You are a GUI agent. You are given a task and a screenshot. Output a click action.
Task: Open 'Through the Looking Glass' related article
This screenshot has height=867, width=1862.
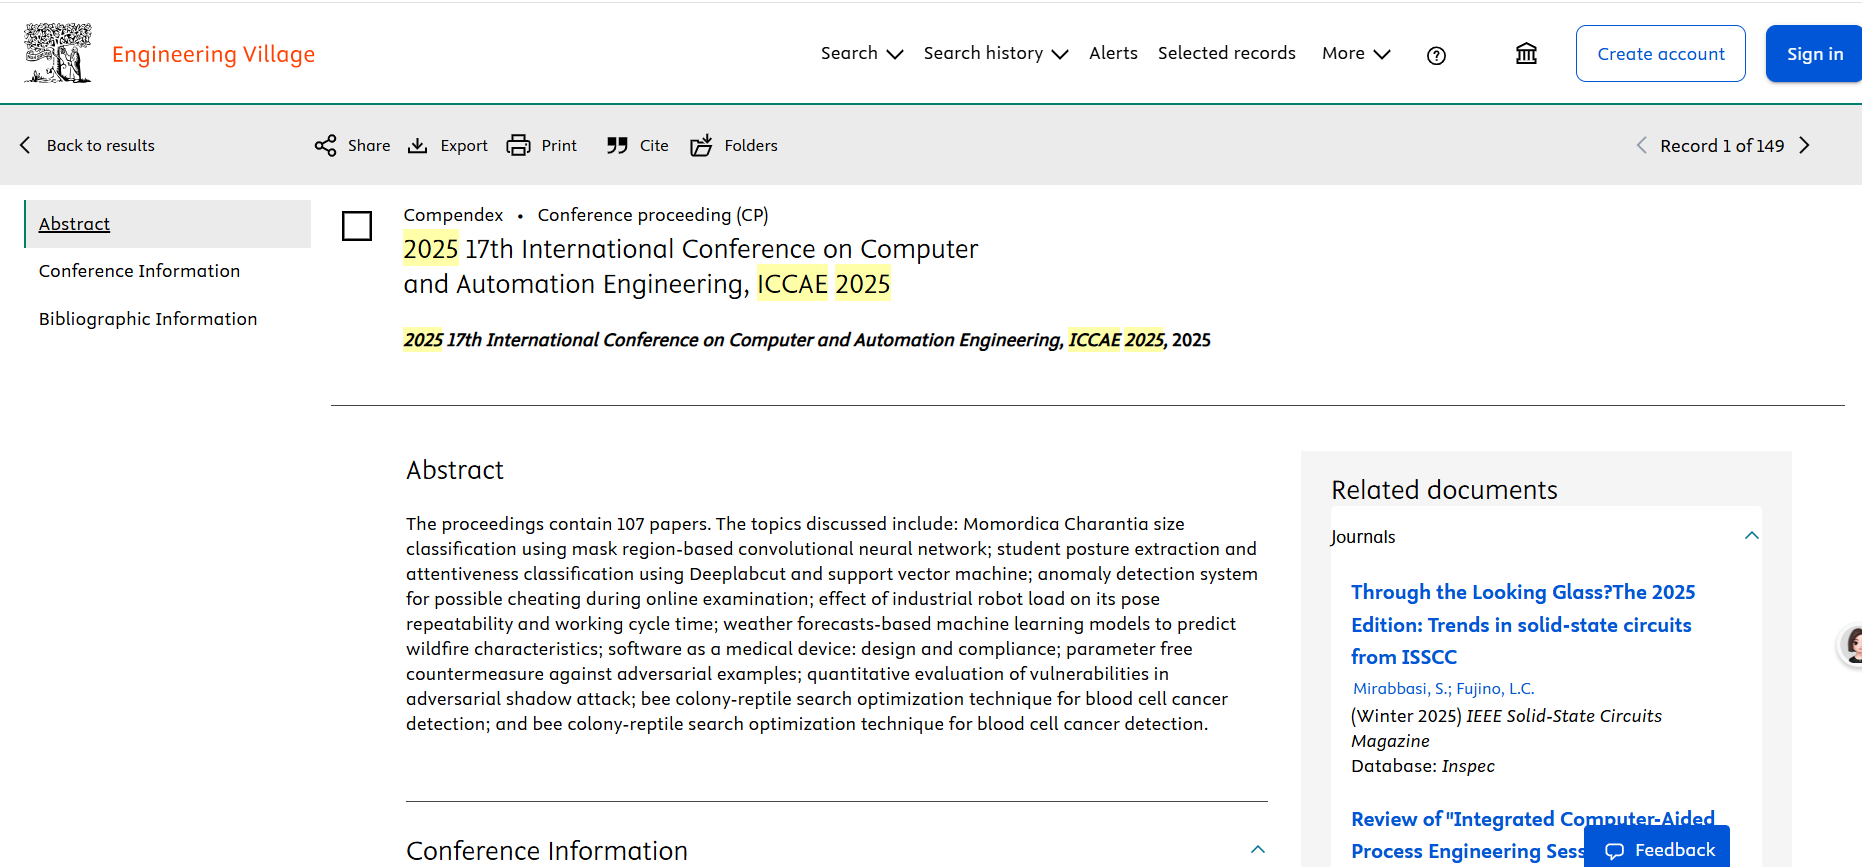(1523, 624)
